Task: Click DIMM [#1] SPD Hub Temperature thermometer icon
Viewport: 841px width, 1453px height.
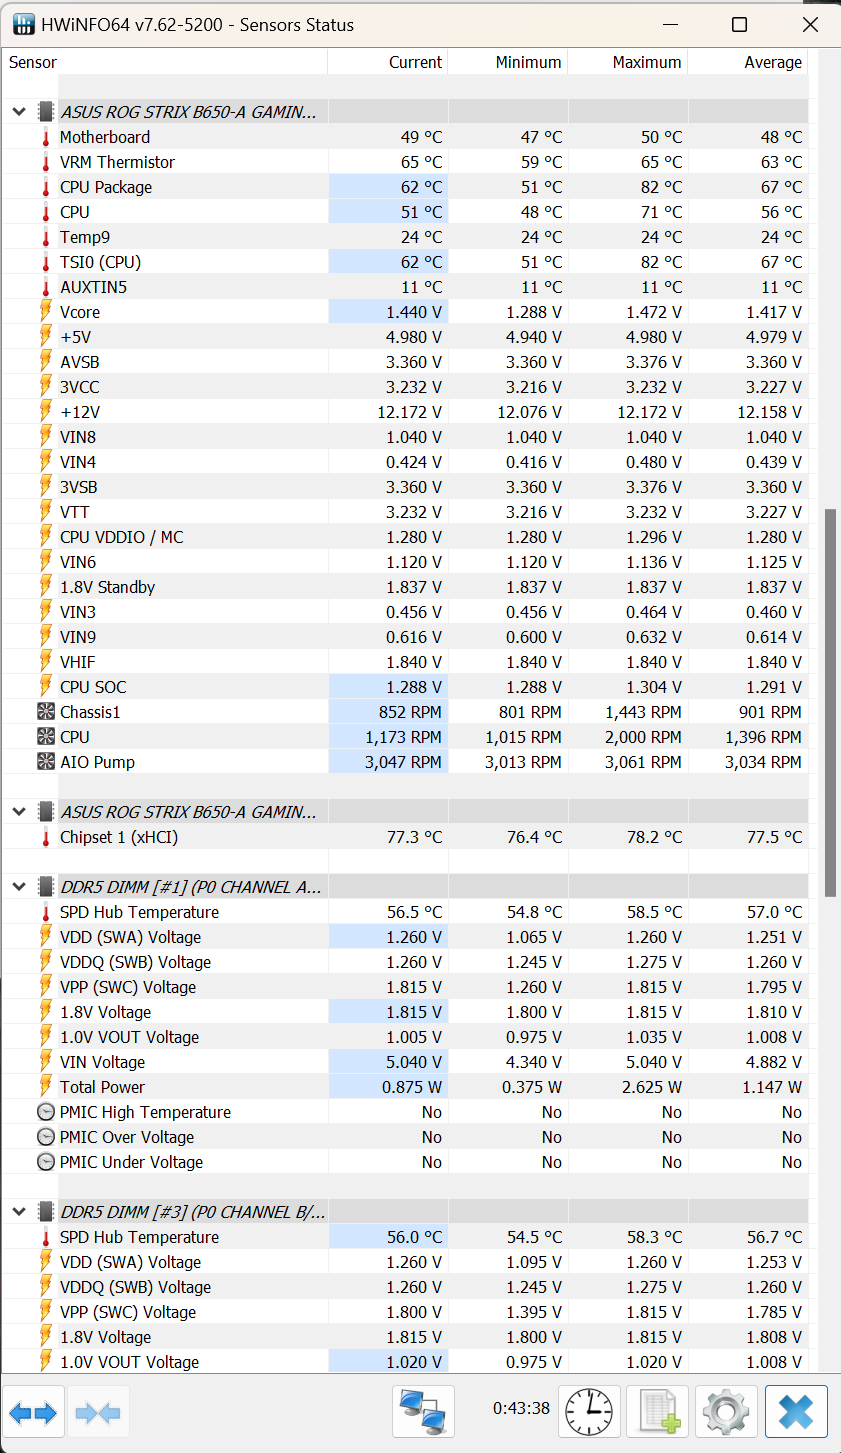Action: click(x=46, y=912)
